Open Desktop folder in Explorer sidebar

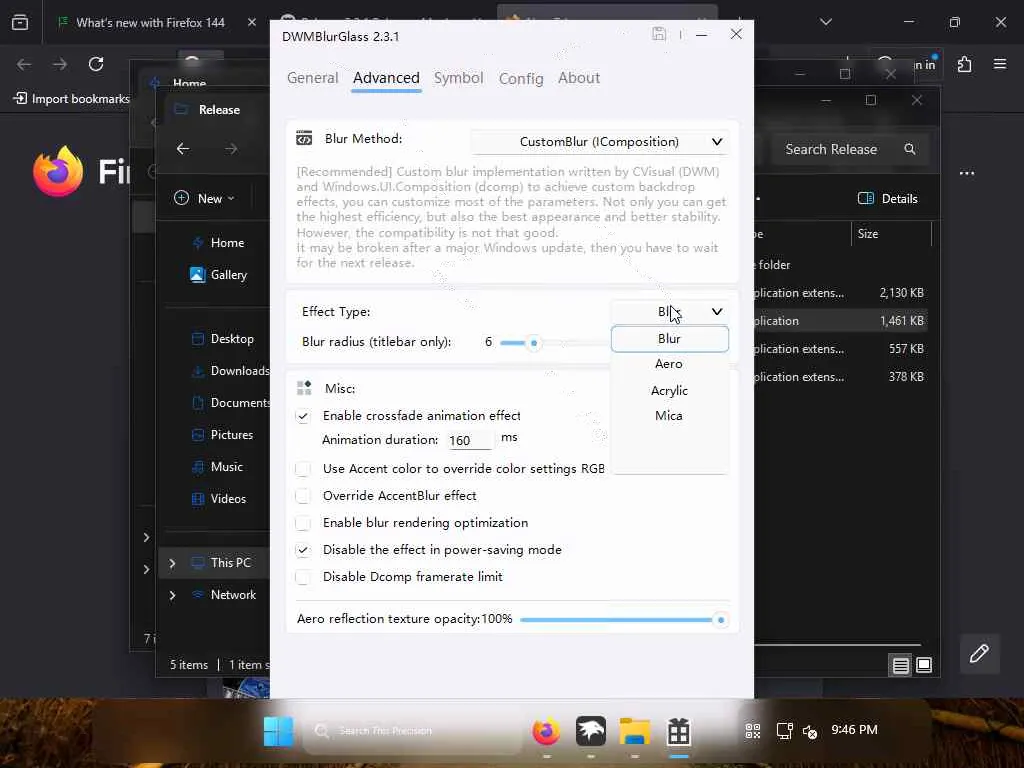[x=223, y=339]
